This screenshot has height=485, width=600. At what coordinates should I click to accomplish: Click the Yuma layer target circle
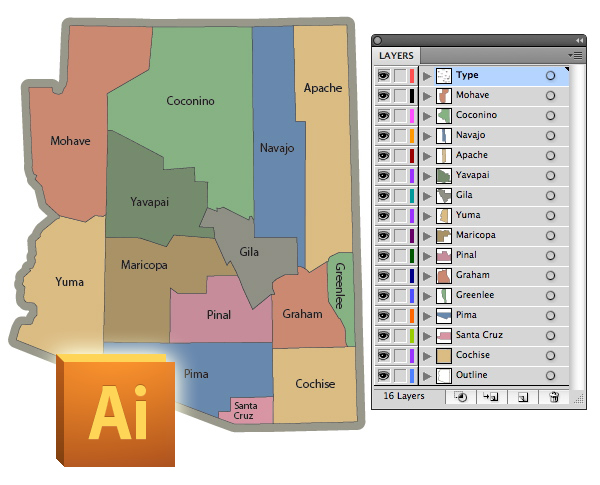[550, 216]
